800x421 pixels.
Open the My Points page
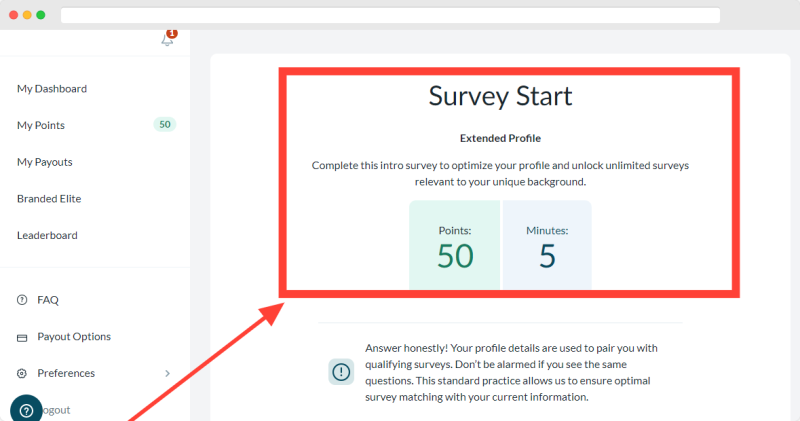point(41,126)
